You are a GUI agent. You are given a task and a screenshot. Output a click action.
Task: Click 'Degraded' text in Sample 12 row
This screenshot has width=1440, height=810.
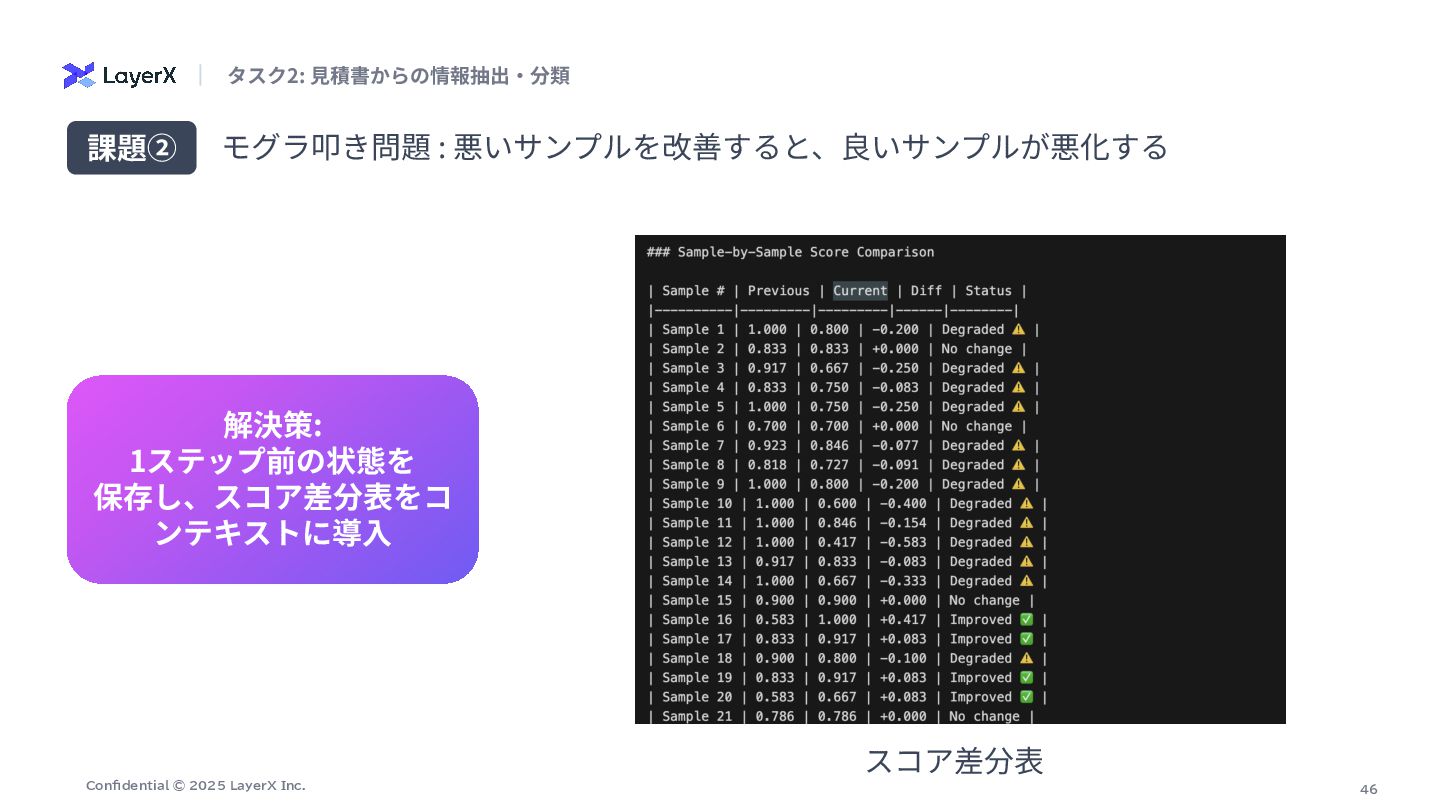(x=980, y=542)
